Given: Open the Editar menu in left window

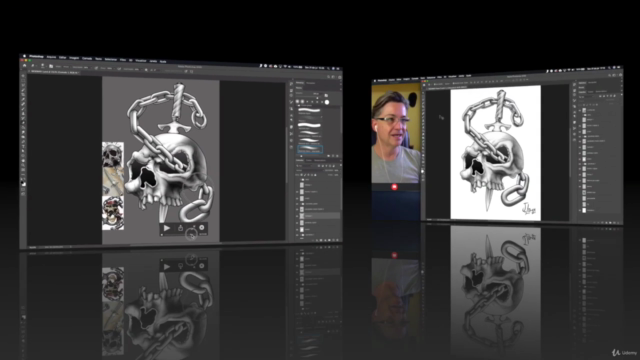Looking at the screenshot, I should 62,58.
